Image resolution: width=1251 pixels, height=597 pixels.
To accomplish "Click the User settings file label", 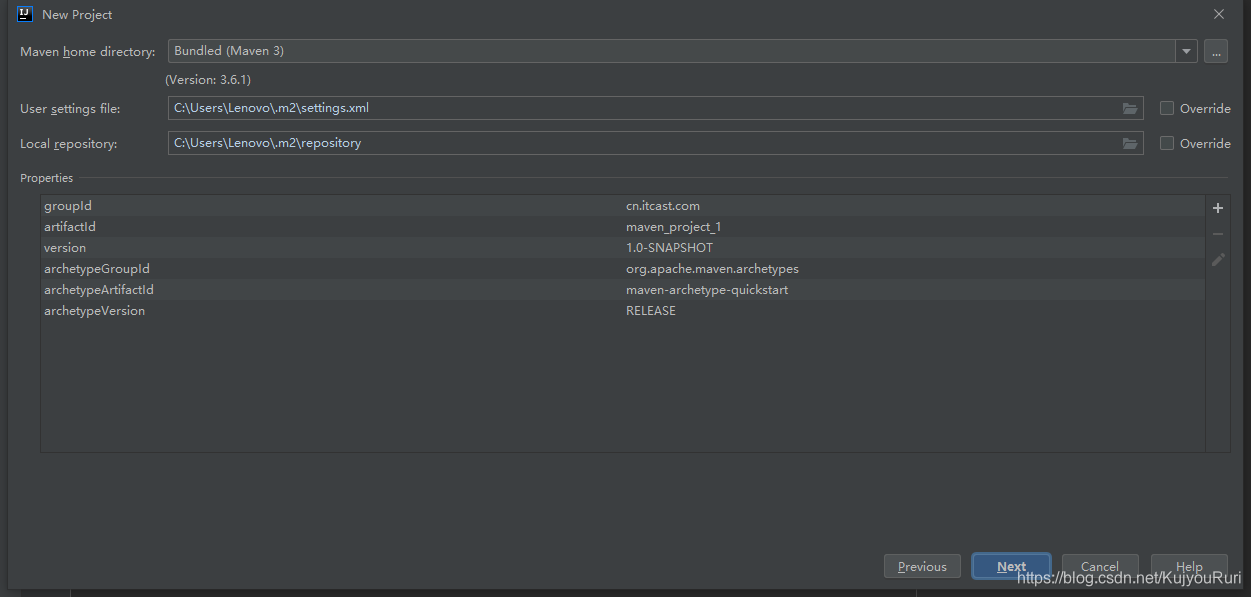I will (70, 108).
